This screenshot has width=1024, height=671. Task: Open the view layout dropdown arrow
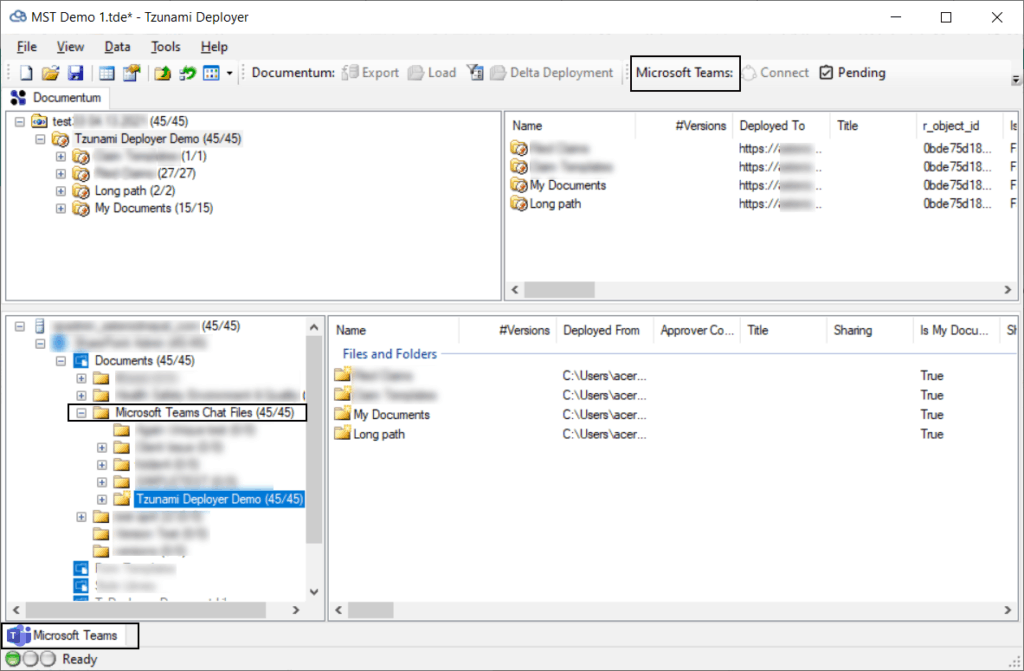click(x=229, y=73)
